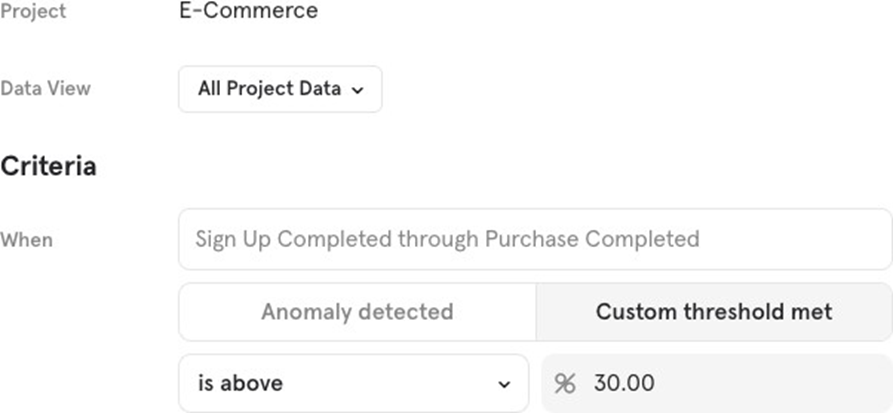This screenshot has height=413, width=893.
Task: Click the "is above" text in comparison selector
Action: pos(240,383)
